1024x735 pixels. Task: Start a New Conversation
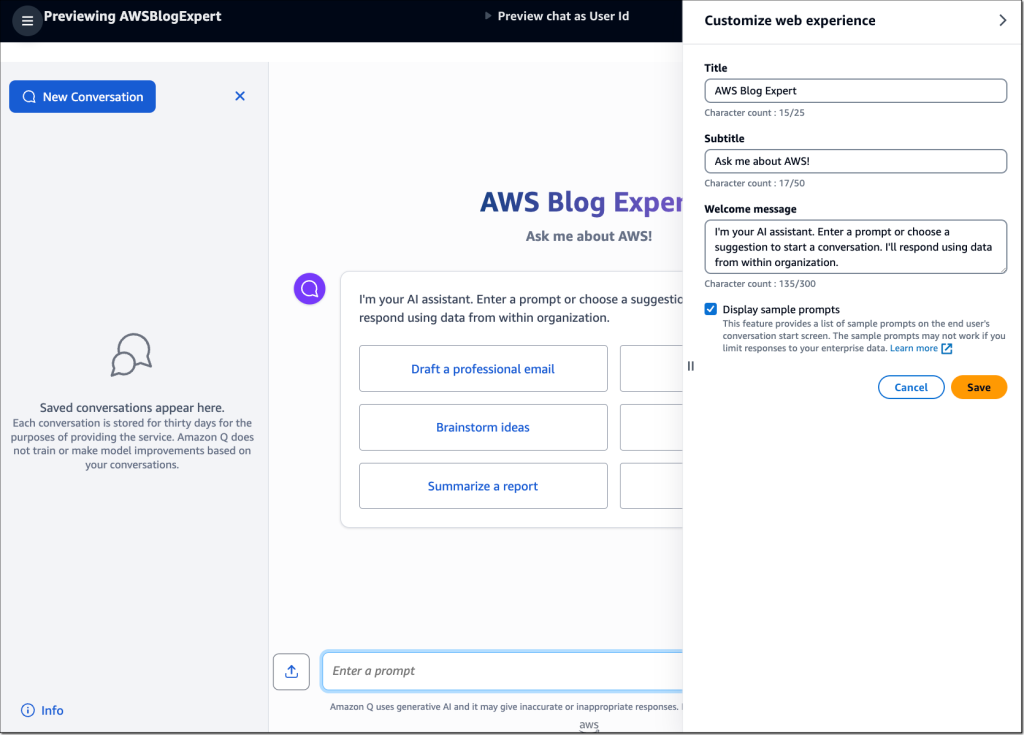click(x=82, y=96)
